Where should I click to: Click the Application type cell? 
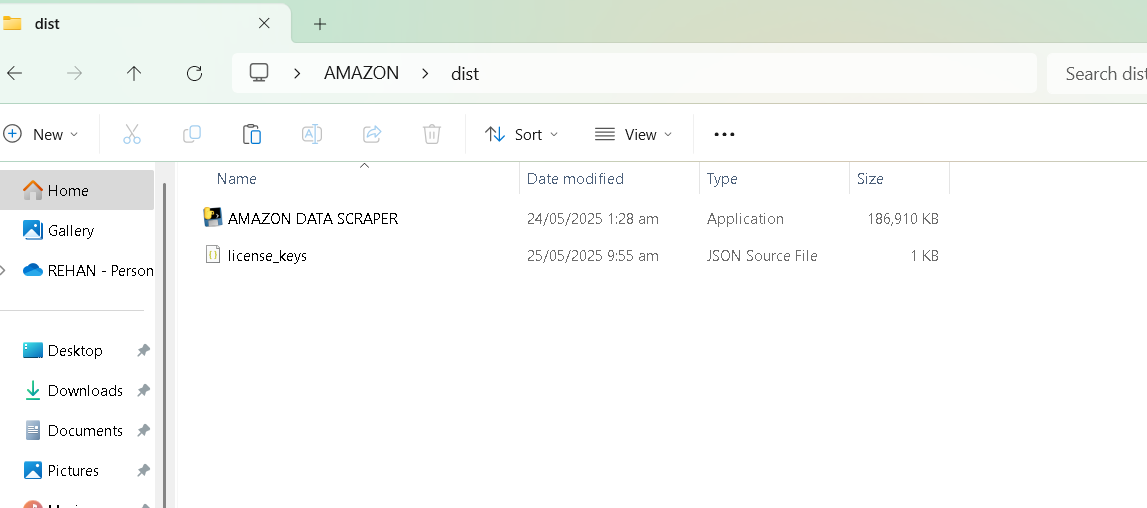[x=745, y=219]
